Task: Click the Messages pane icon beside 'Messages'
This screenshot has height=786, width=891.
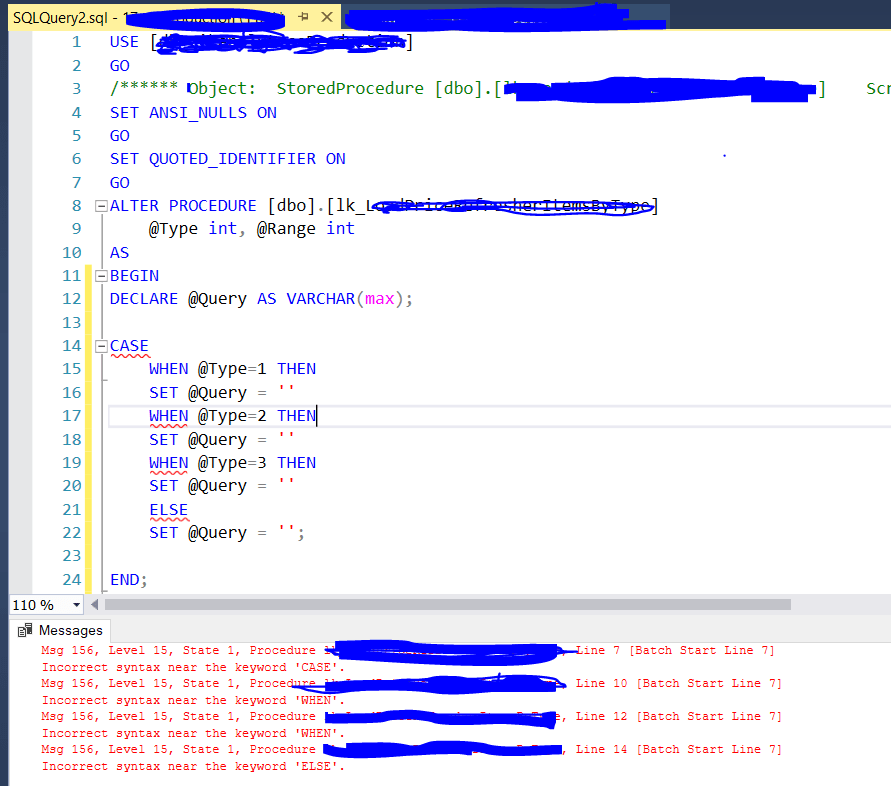Action: coord(22,630)
